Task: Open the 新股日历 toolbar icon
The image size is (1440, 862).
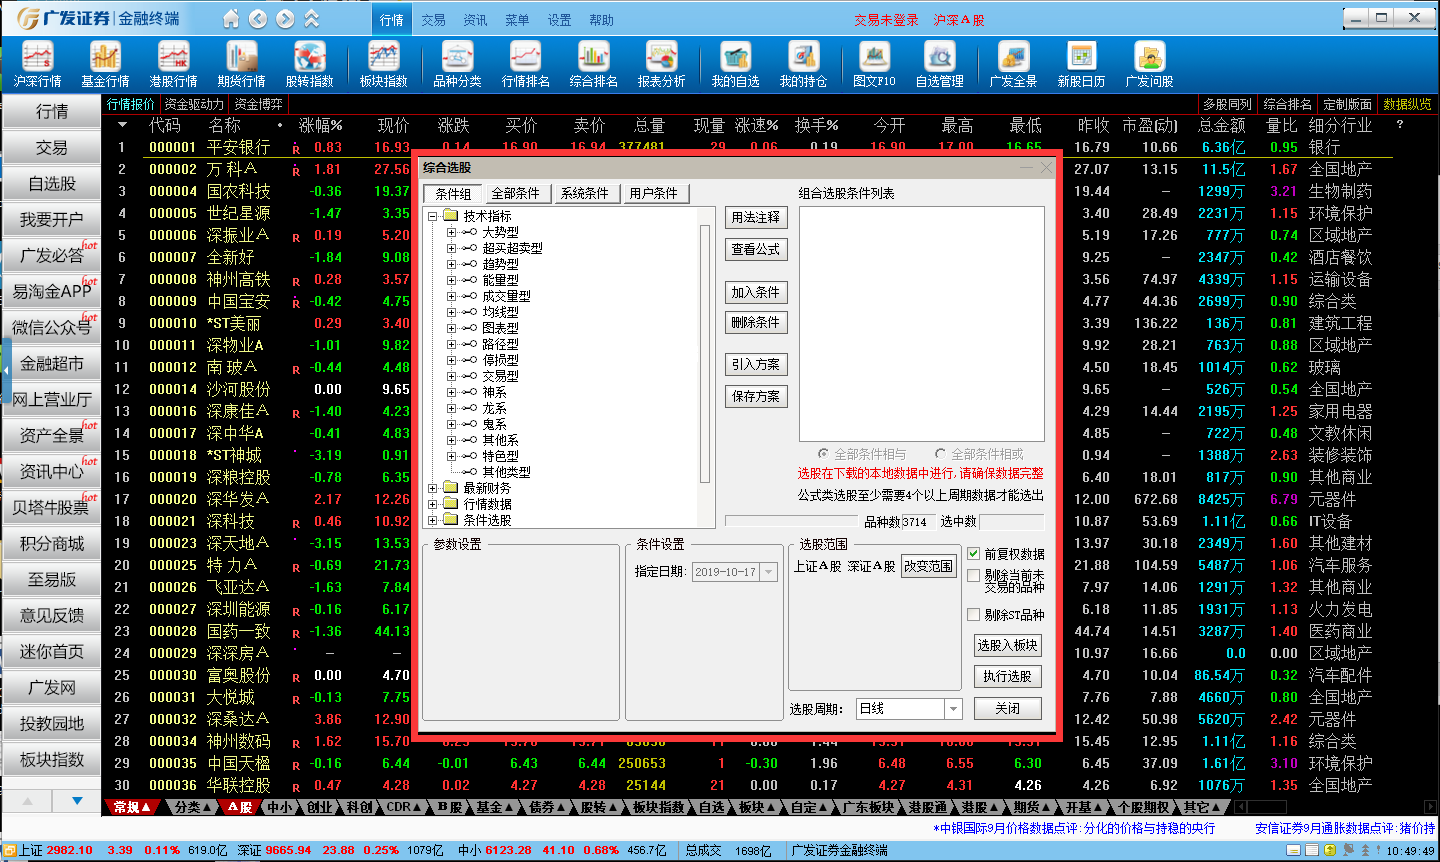Action: pos(1081,65)
